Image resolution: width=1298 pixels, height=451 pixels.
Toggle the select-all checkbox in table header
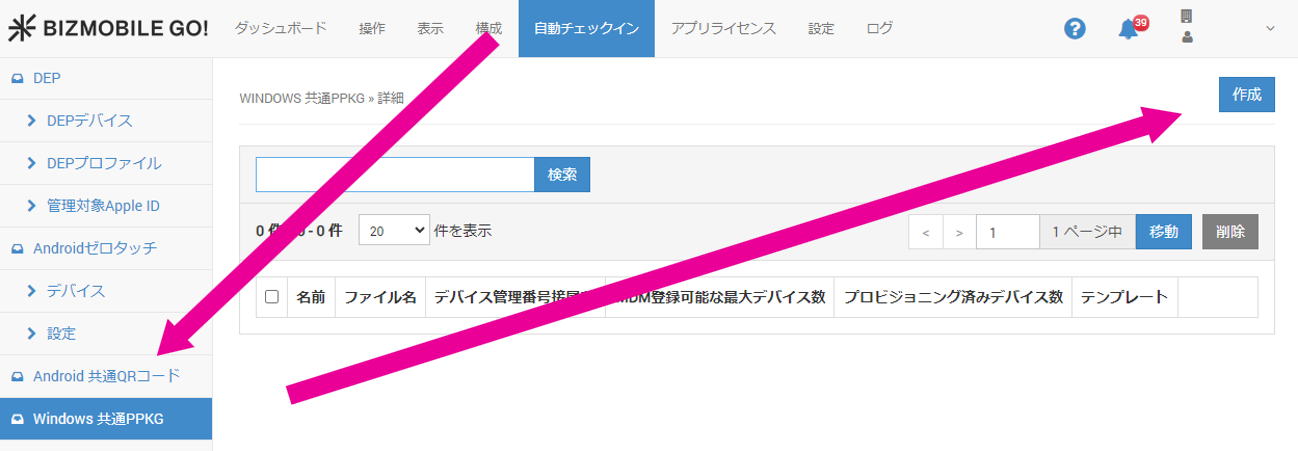coord(272,297)
